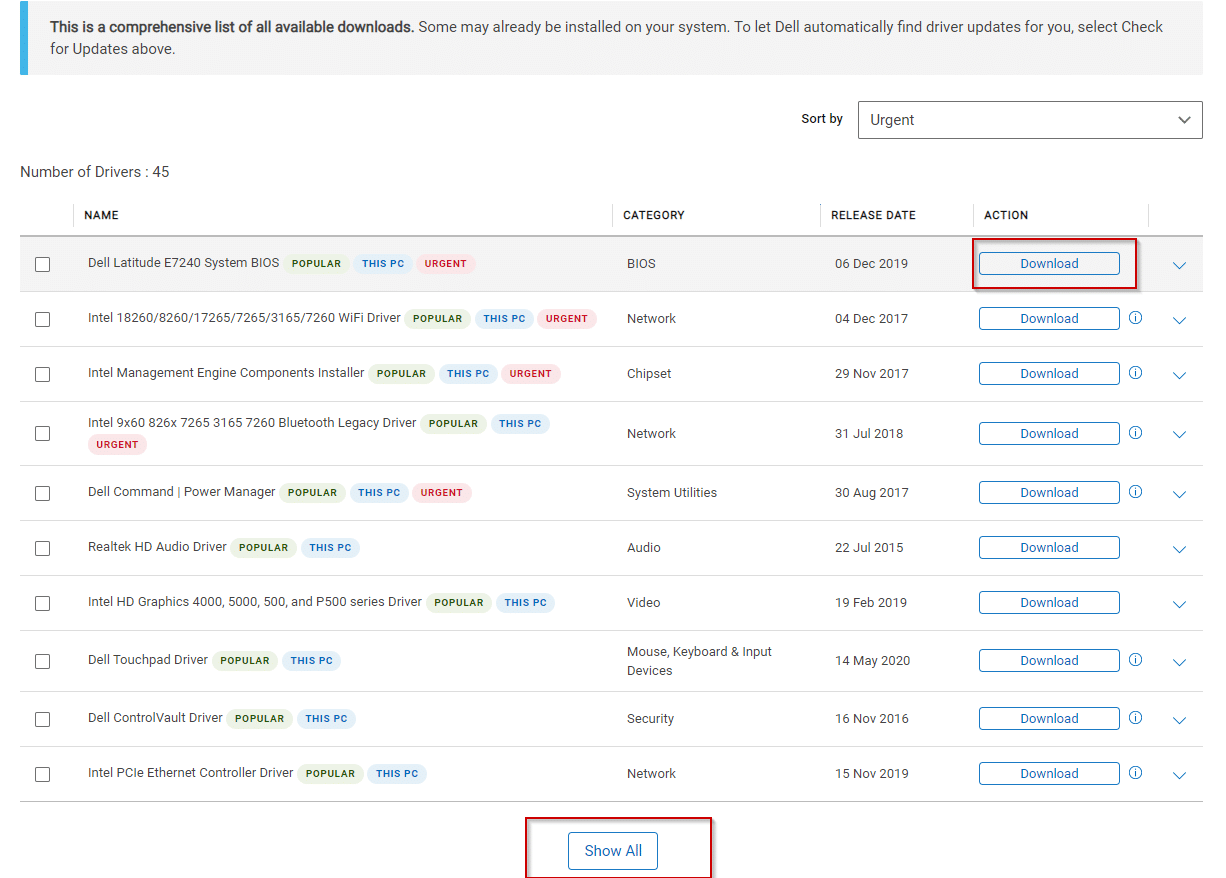Expand Dell ControlVault Driver row chevron
The width and height of the screenshot is (1226, 878).
pyautogui.click(x=1179, y=720)
